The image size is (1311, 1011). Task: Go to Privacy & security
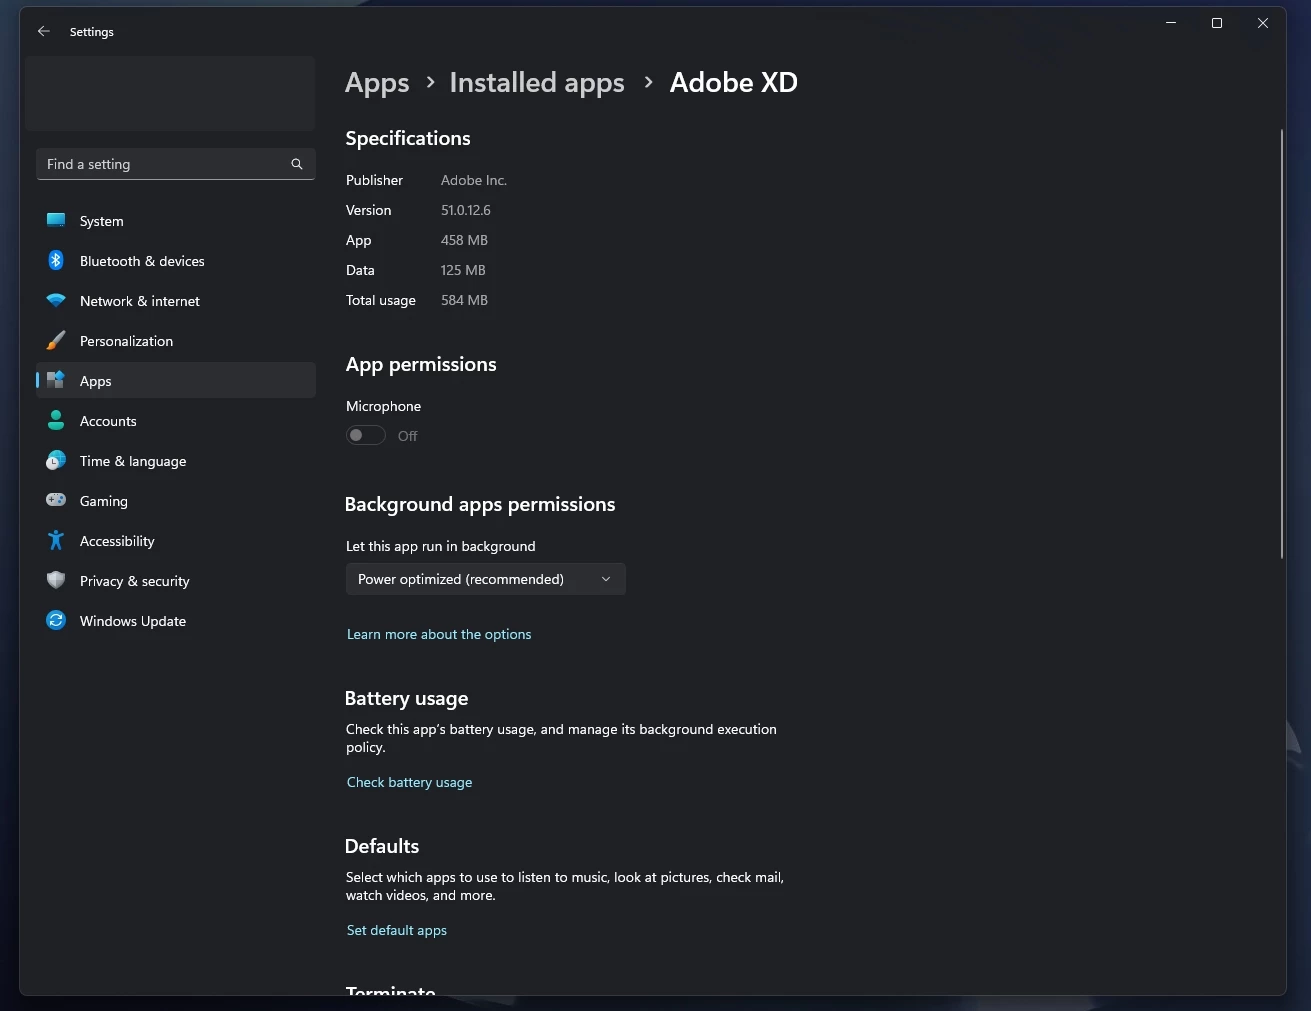tap(176, 581)
